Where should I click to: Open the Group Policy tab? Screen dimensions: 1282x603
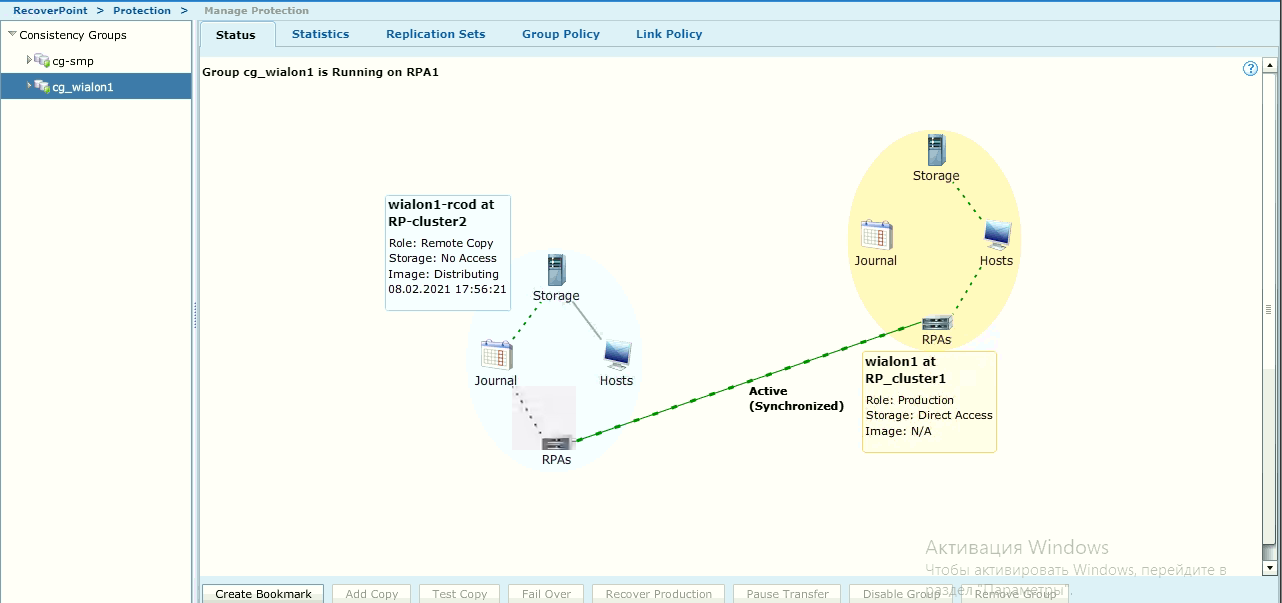[x=560, y=34]
